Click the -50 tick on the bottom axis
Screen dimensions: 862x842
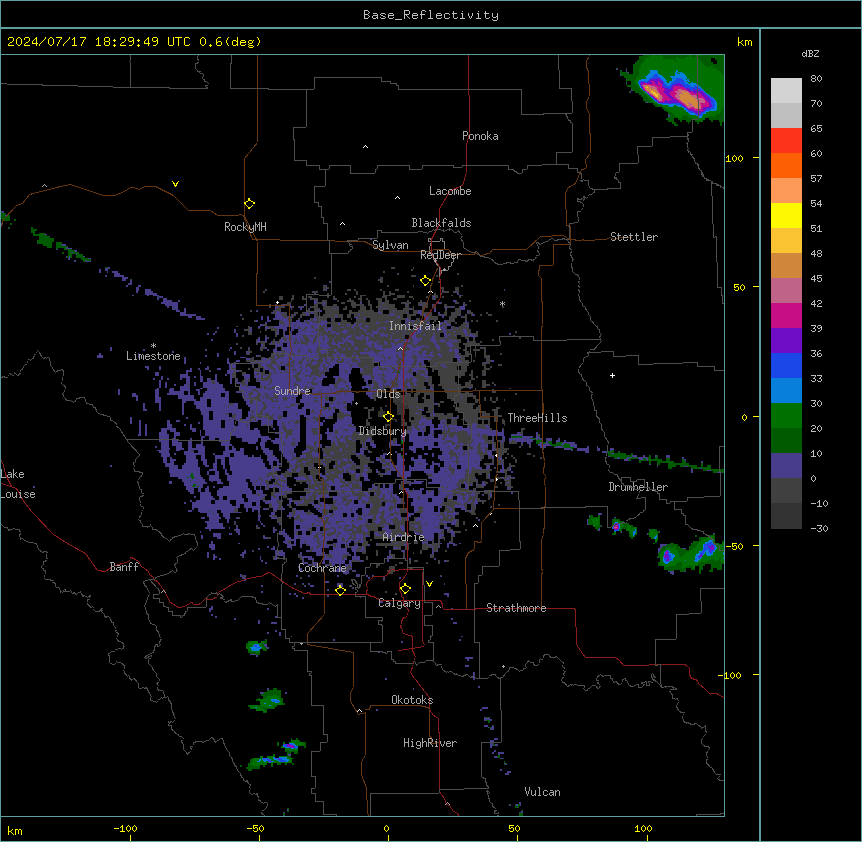(255, 828)
